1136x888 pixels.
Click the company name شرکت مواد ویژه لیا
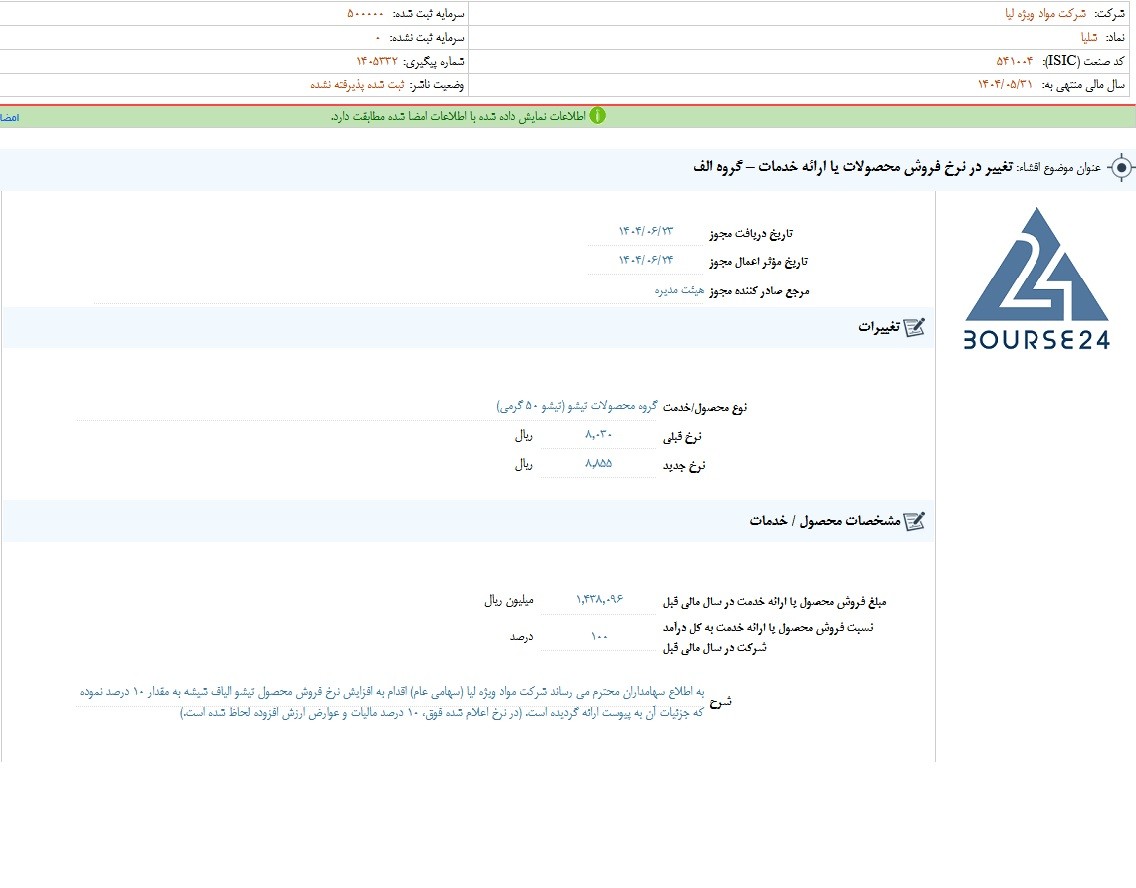[x=1045, y=14]
